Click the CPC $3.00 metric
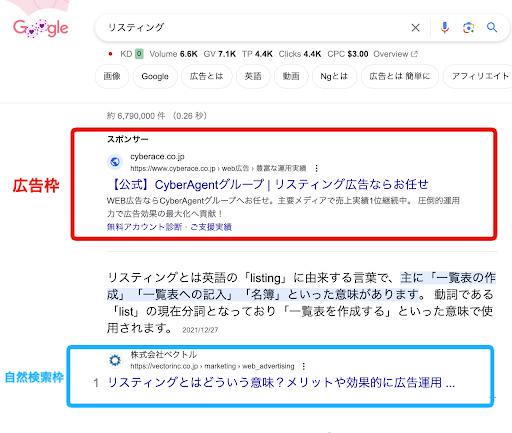The height and width of the screenshot is (433, 512). pyautogui.click(x=348, y=54)
